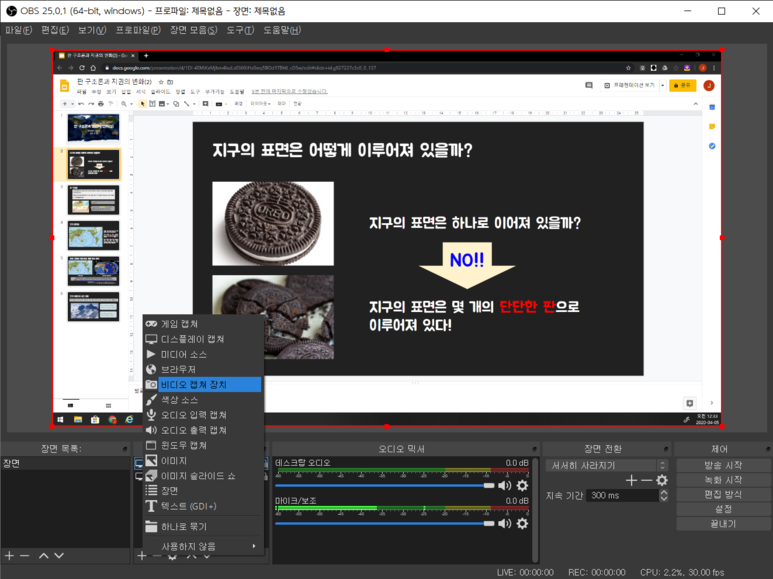Add an 이미지 슬라이드 쇼 source

[203, 476]
